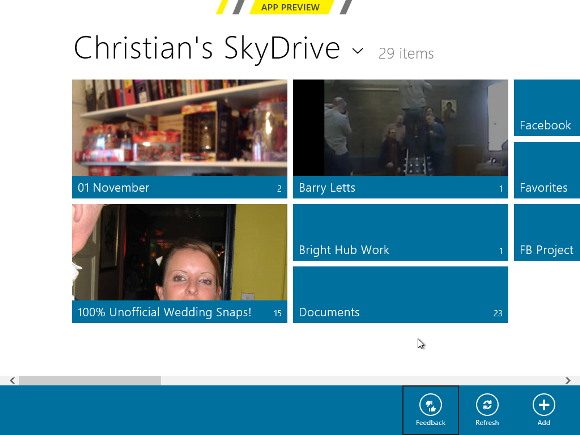Click the Refresh icon
The height and width of the screenshot is (435, 580).
(x=487, y=405)
